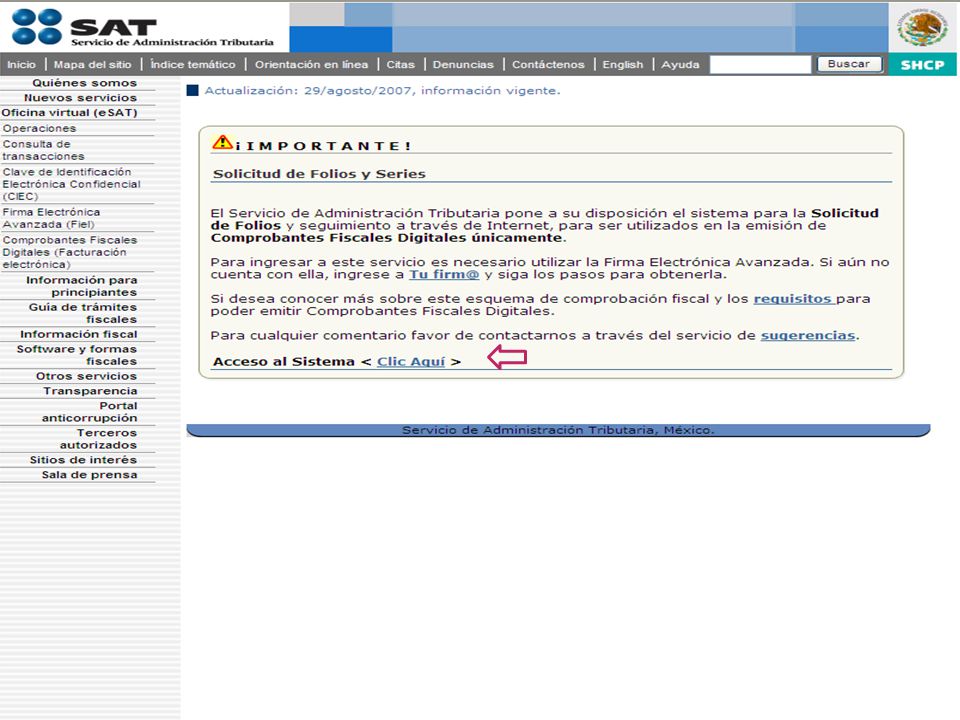Focus the search text box
Screen dimensions: 960x720
point(760,64)
